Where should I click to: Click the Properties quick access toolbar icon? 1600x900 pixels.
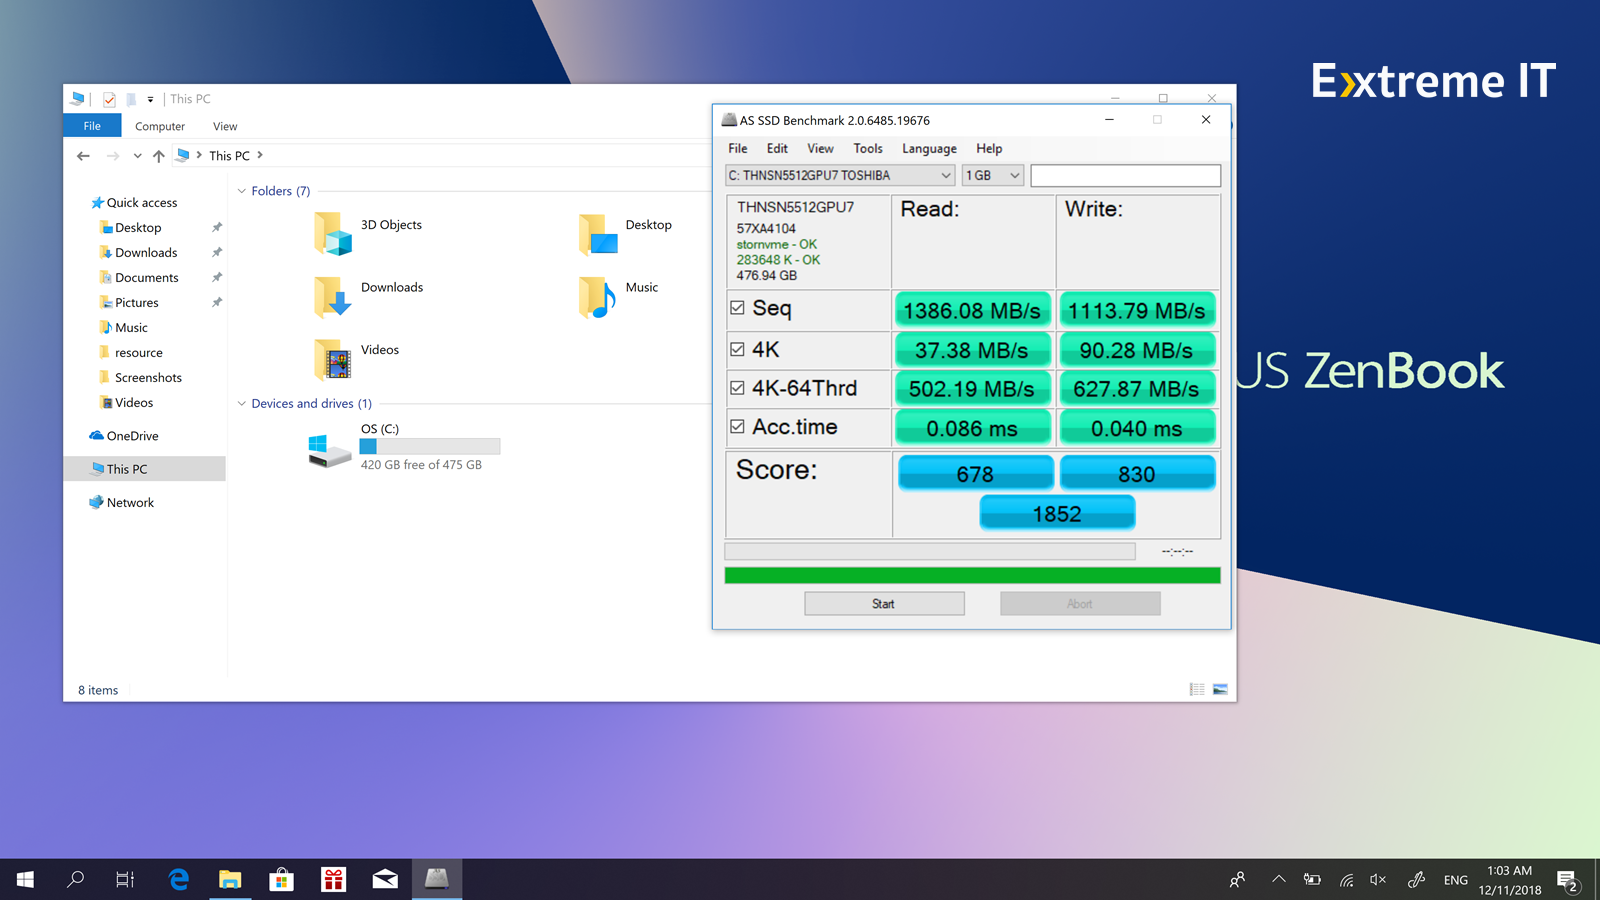click(x=109, y=99)
